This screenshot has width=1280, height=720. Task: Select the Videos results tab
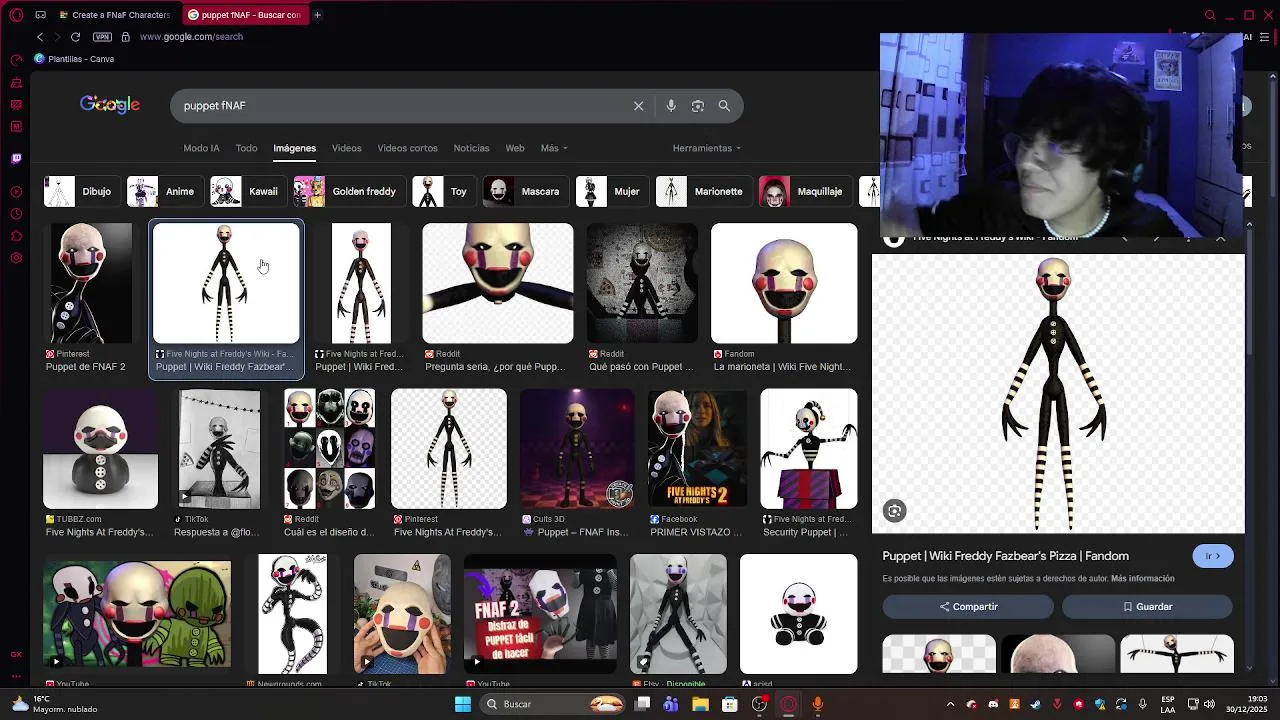pos(346,148)
